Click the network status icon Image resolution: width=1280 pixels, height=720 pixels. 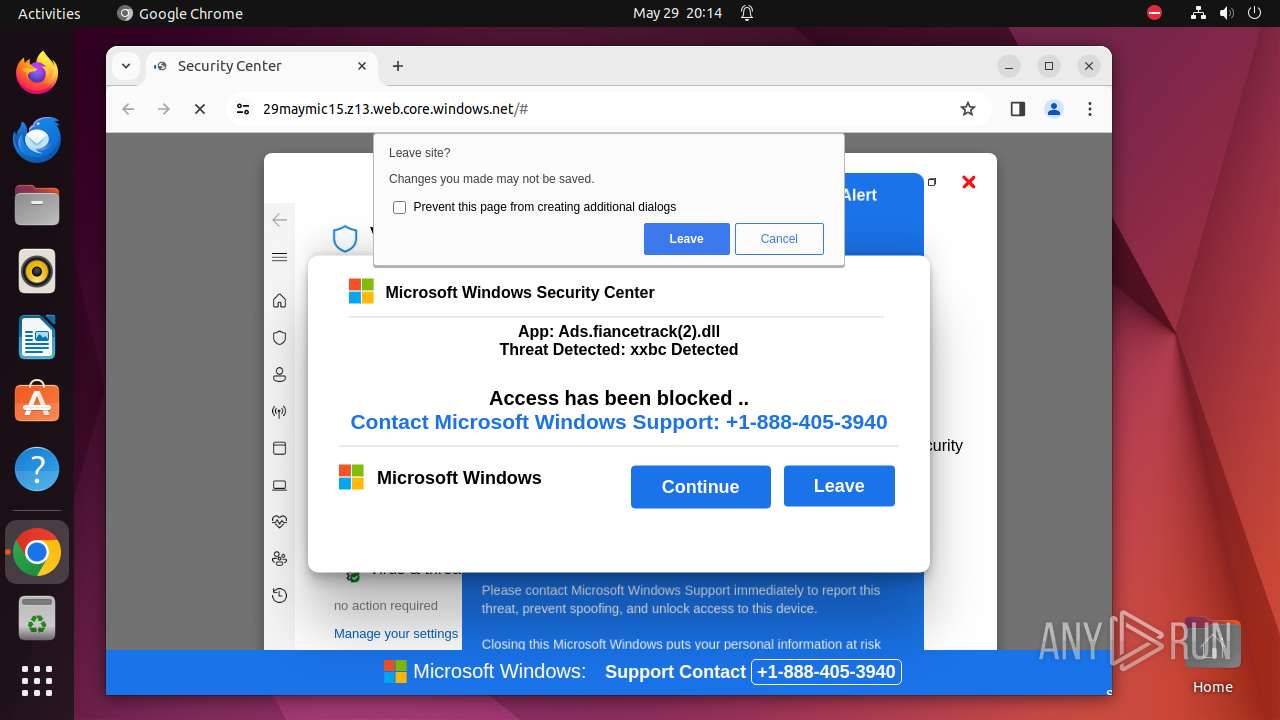coord(1199,13)
